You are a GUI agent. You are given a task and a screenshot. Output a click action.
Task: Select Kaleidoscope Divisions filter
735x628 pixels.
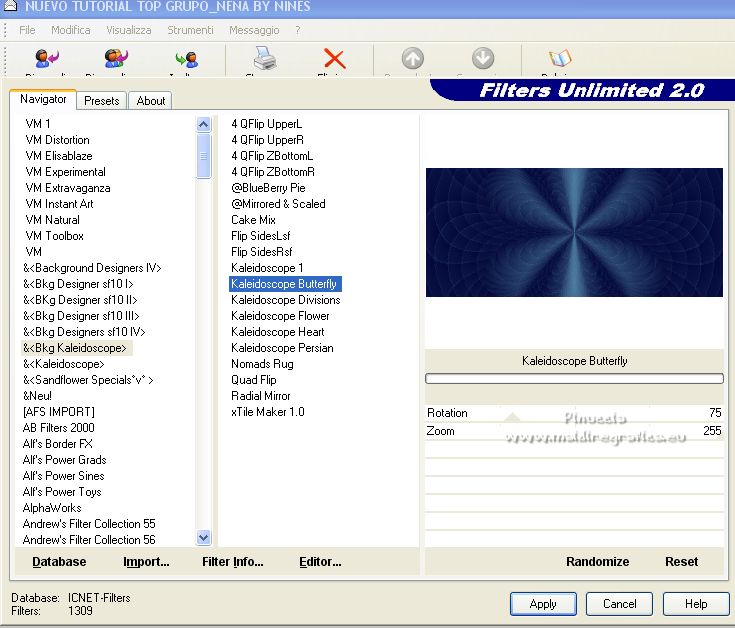(286, 300)
